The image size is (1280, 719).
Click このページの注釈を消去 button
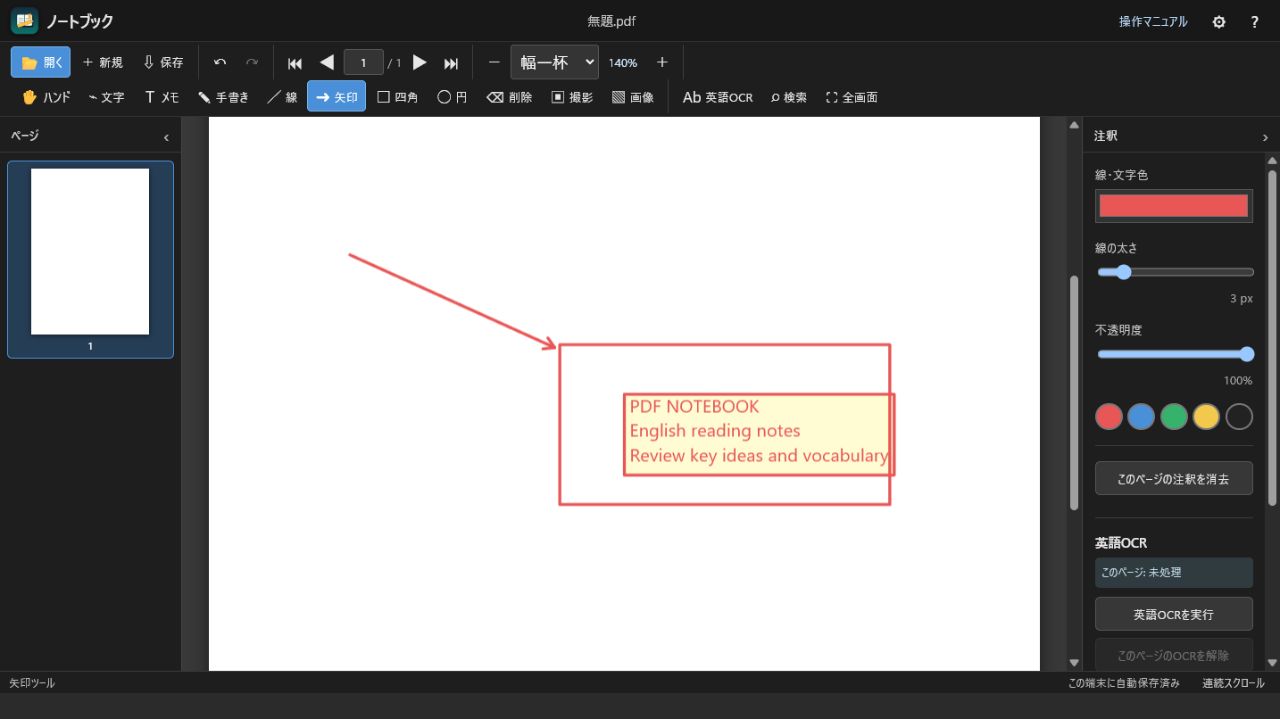(x=1174, y=478)
